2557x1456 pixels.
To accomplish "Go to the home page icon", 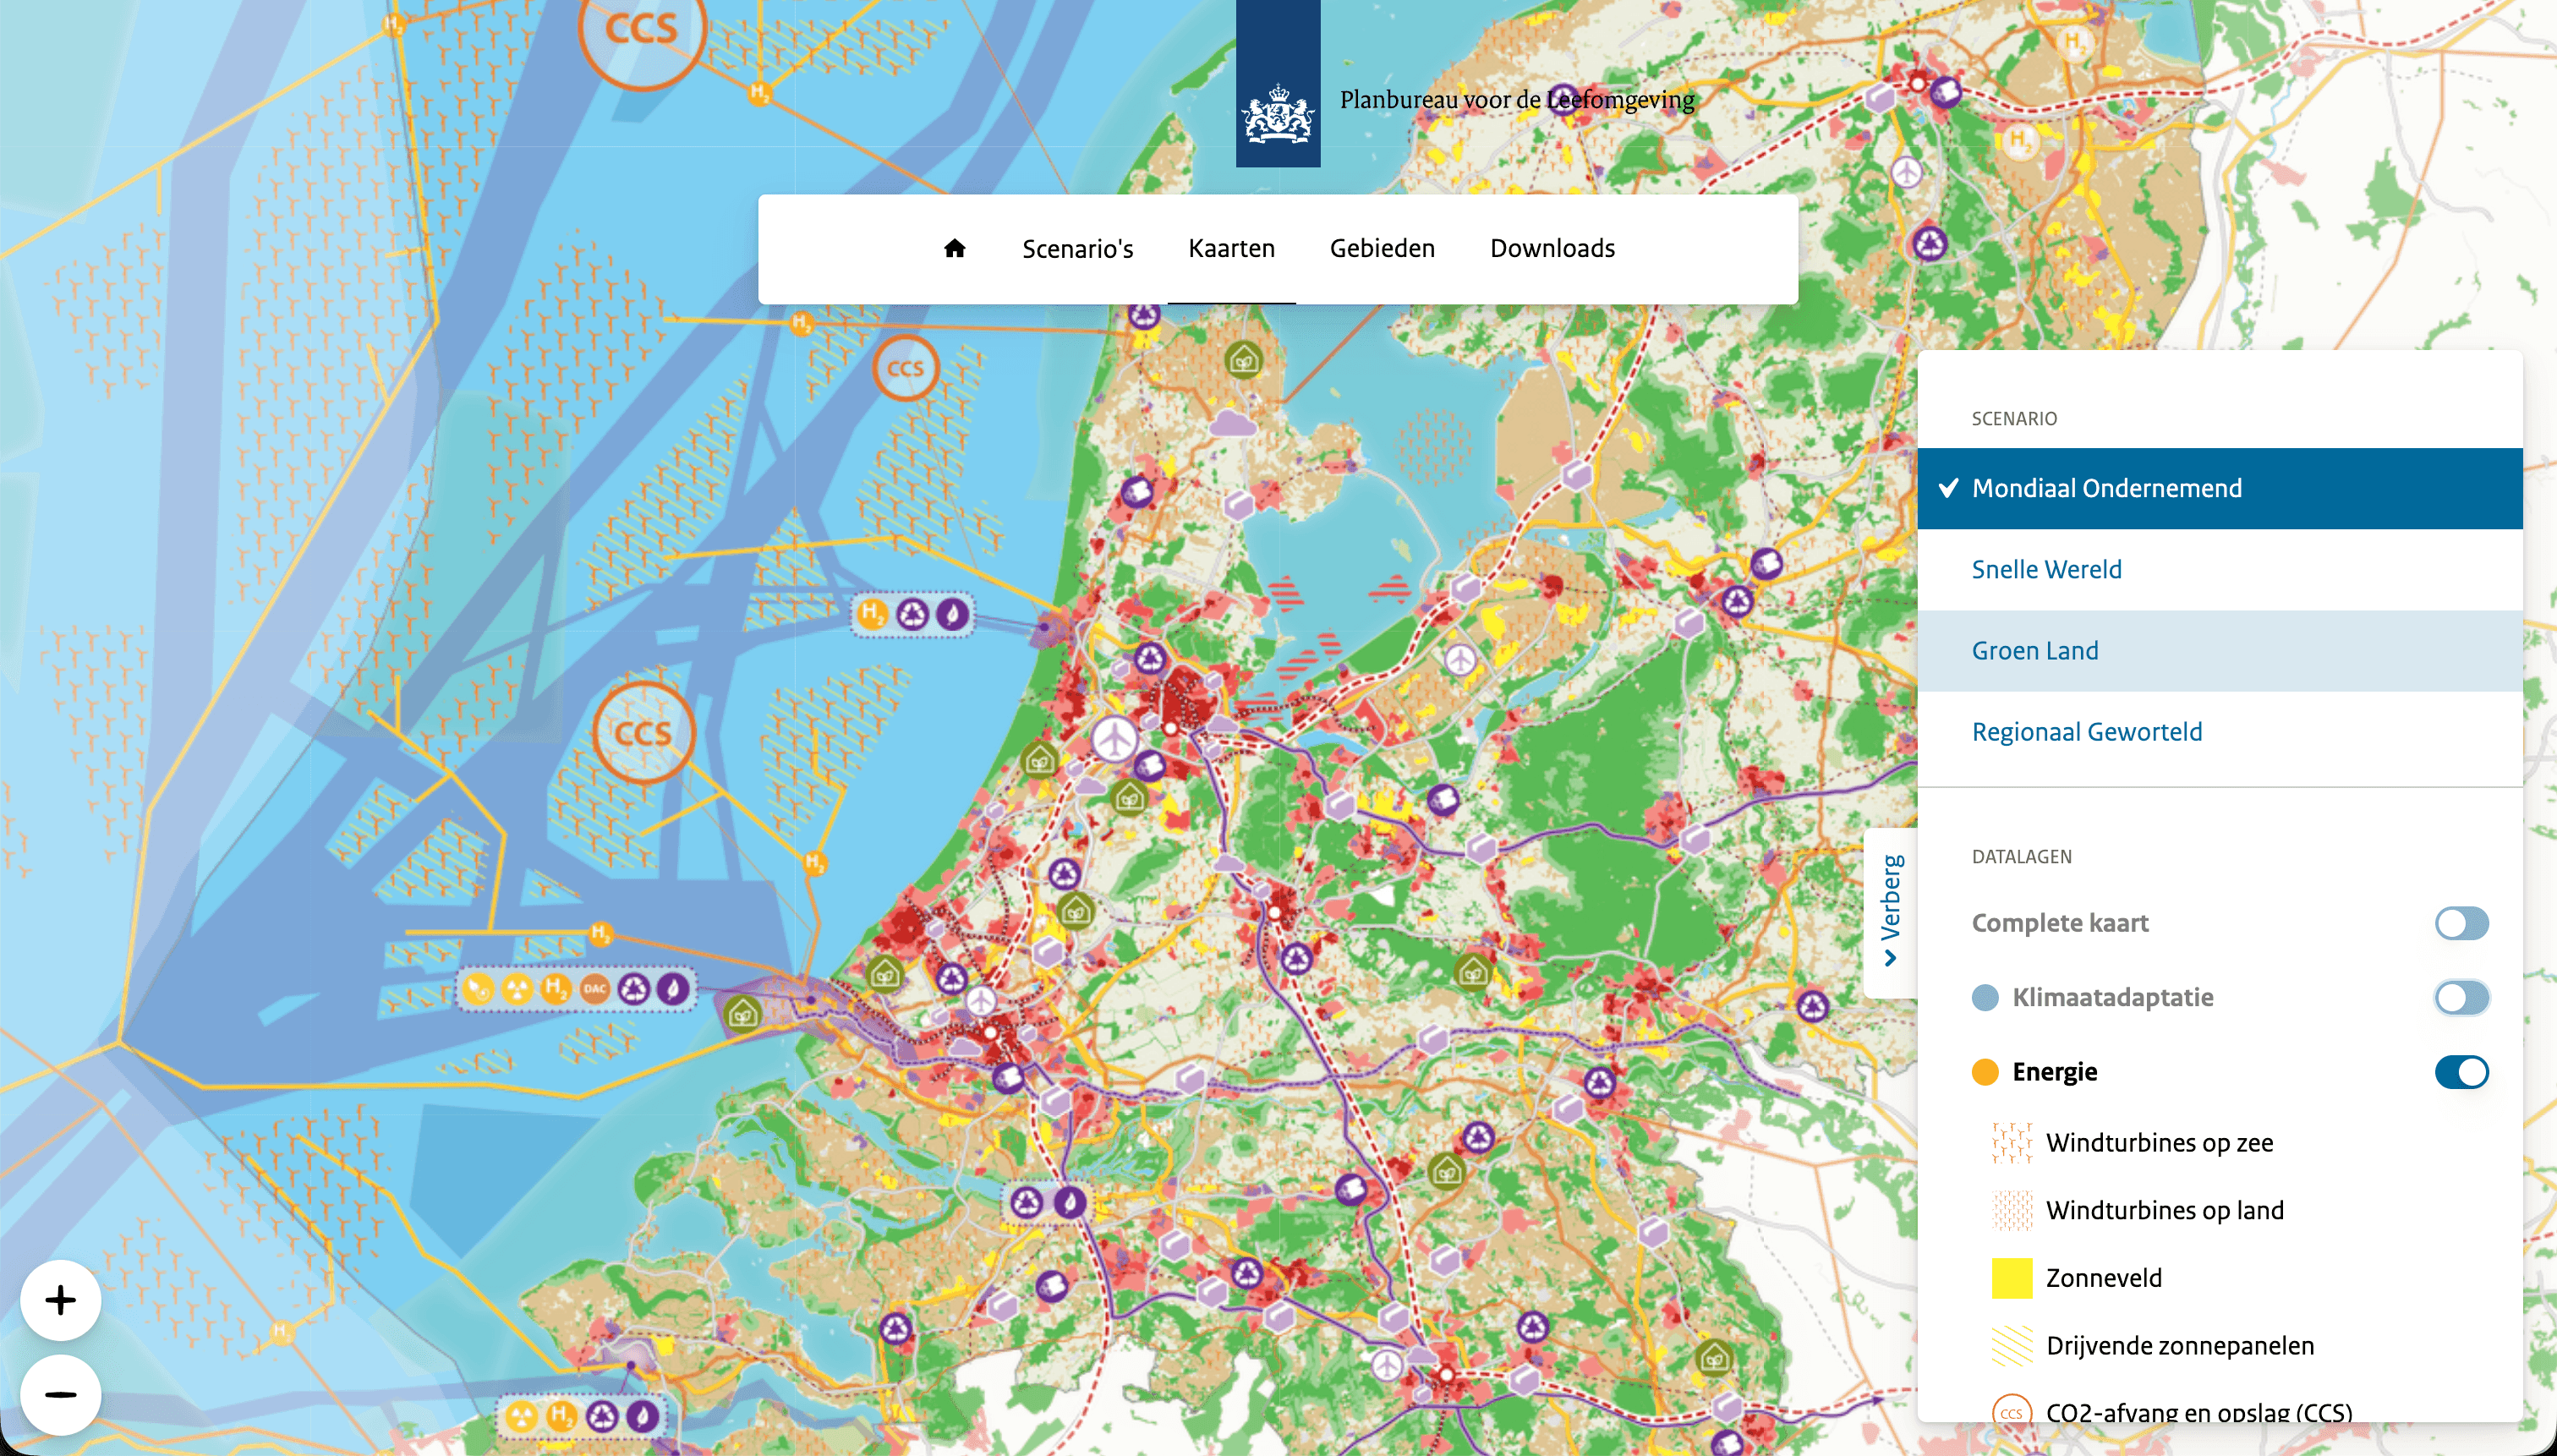I will (954, 248).
